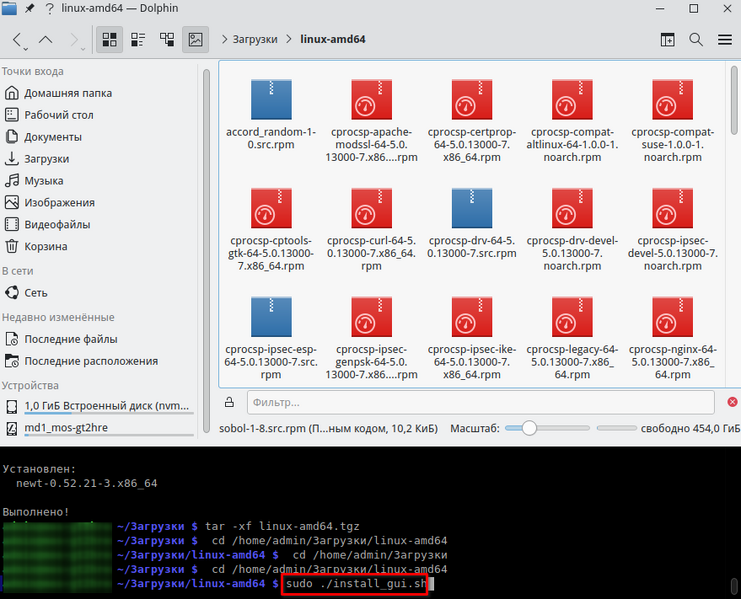Click the Фильтр text field
This screenshot has width=741, height=599.
click(x=478, y=402)
